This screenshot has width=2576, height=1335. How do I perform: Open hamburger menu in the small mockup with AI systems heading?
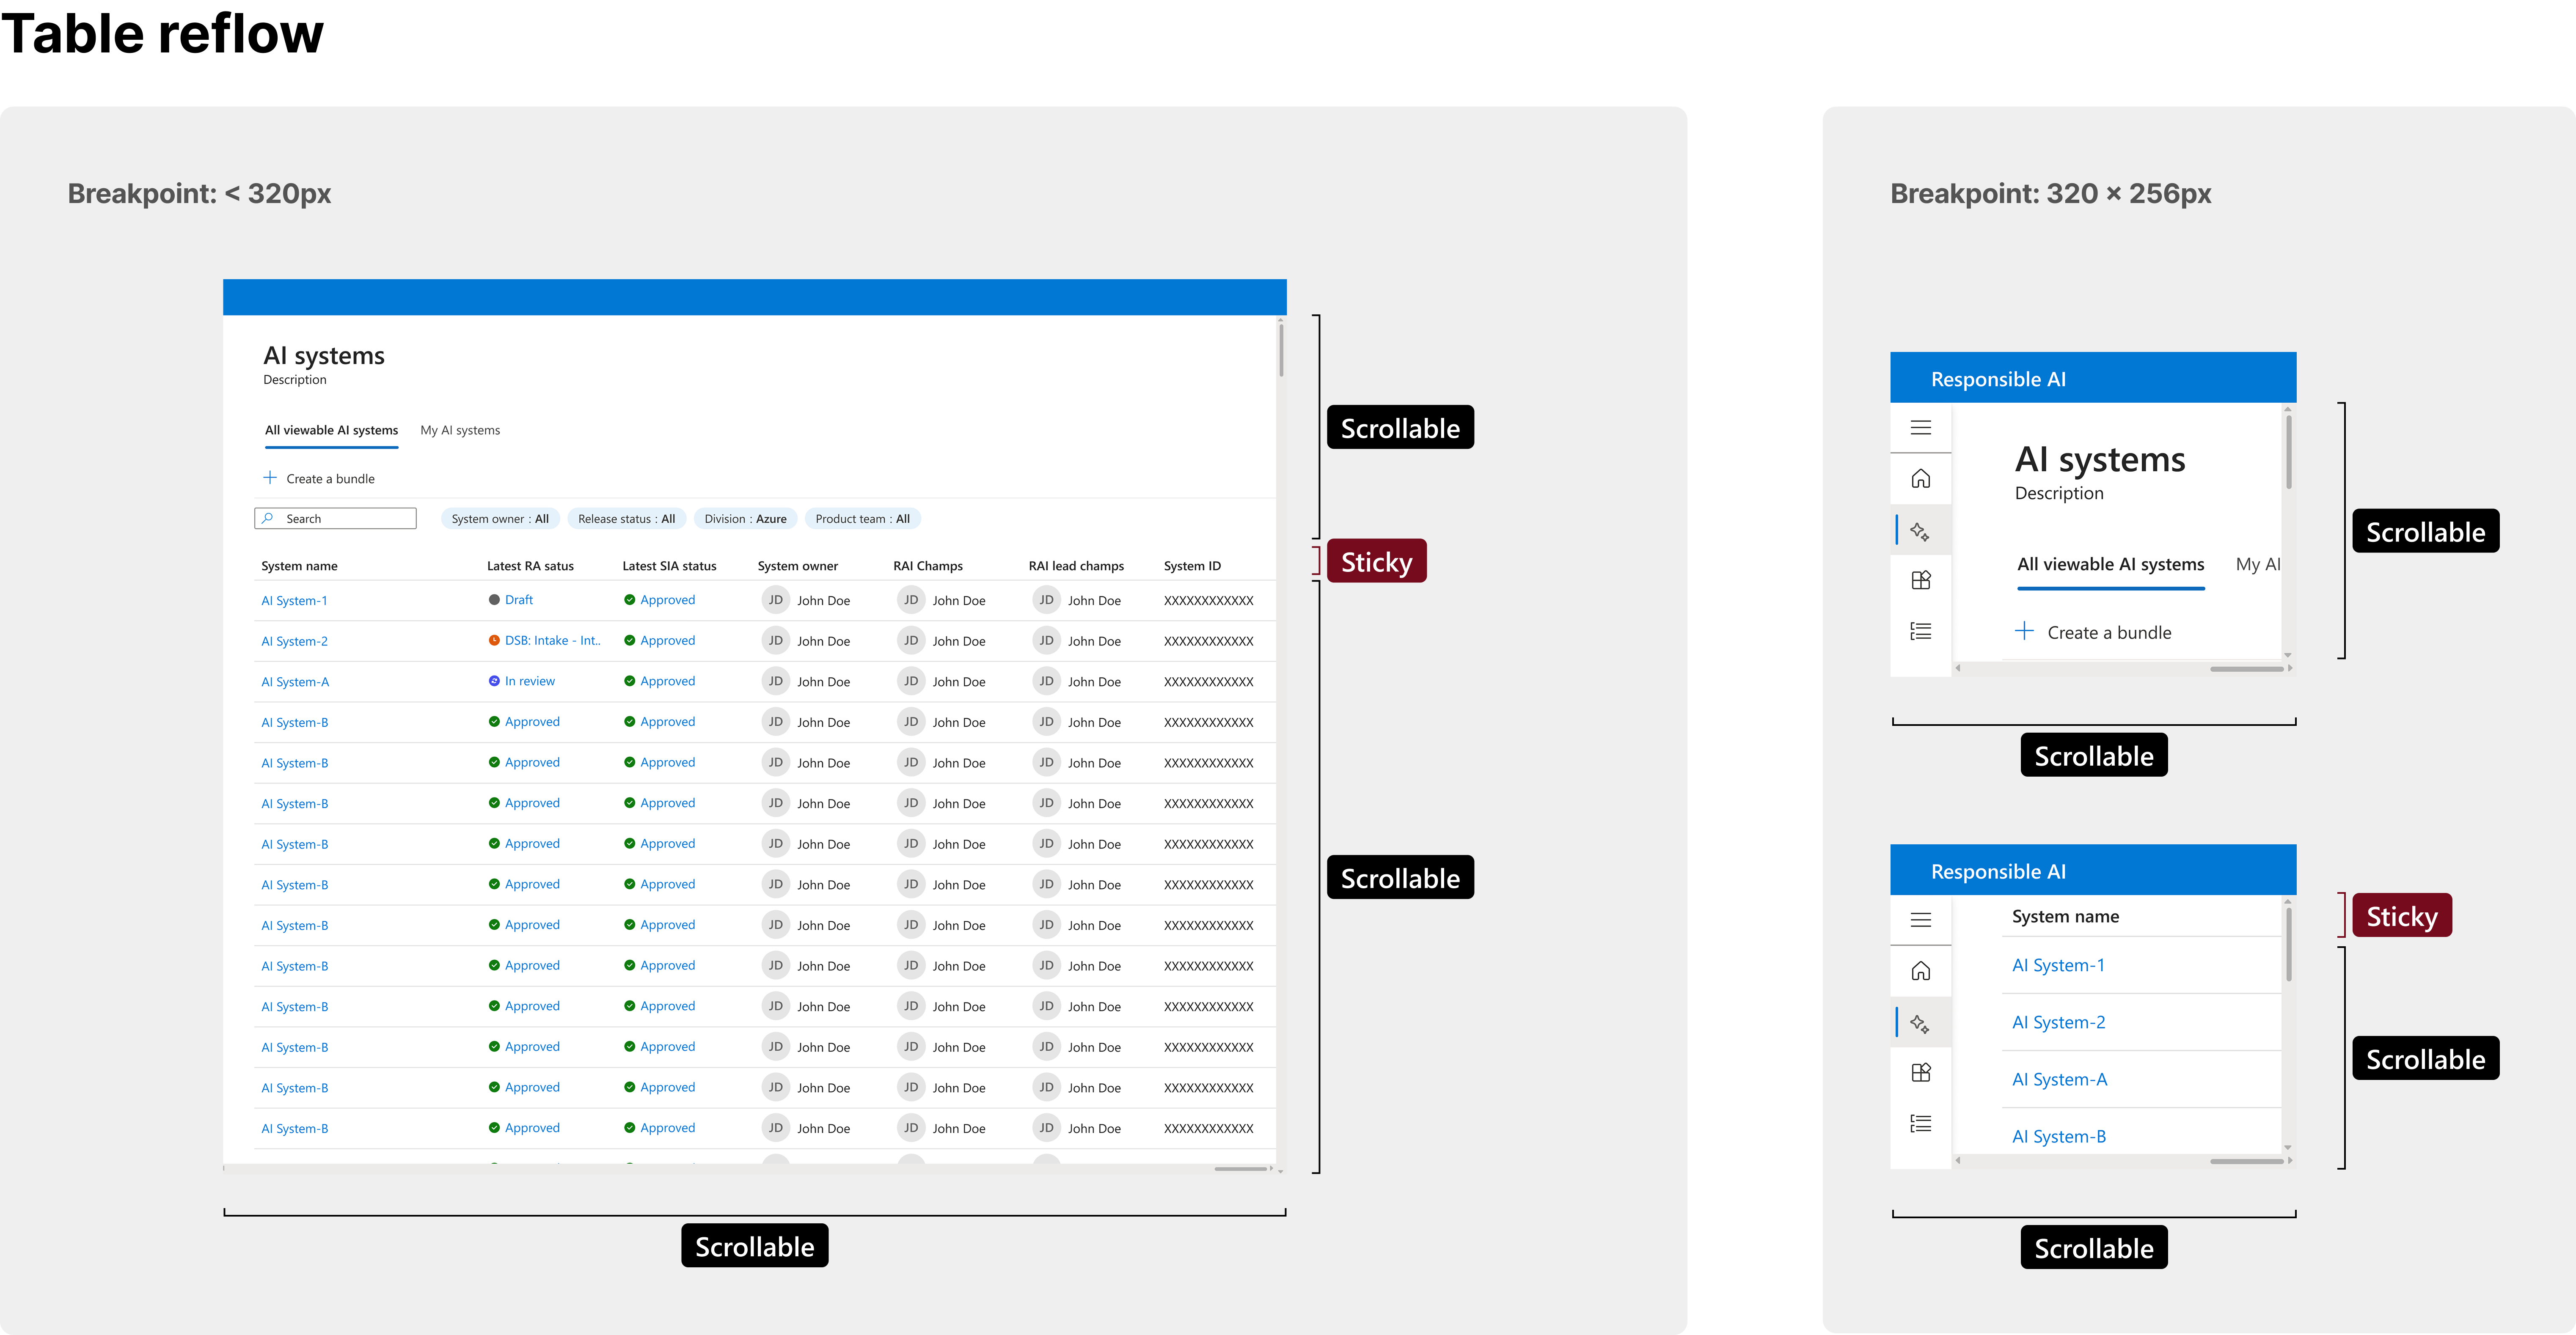coord(1920,428)
